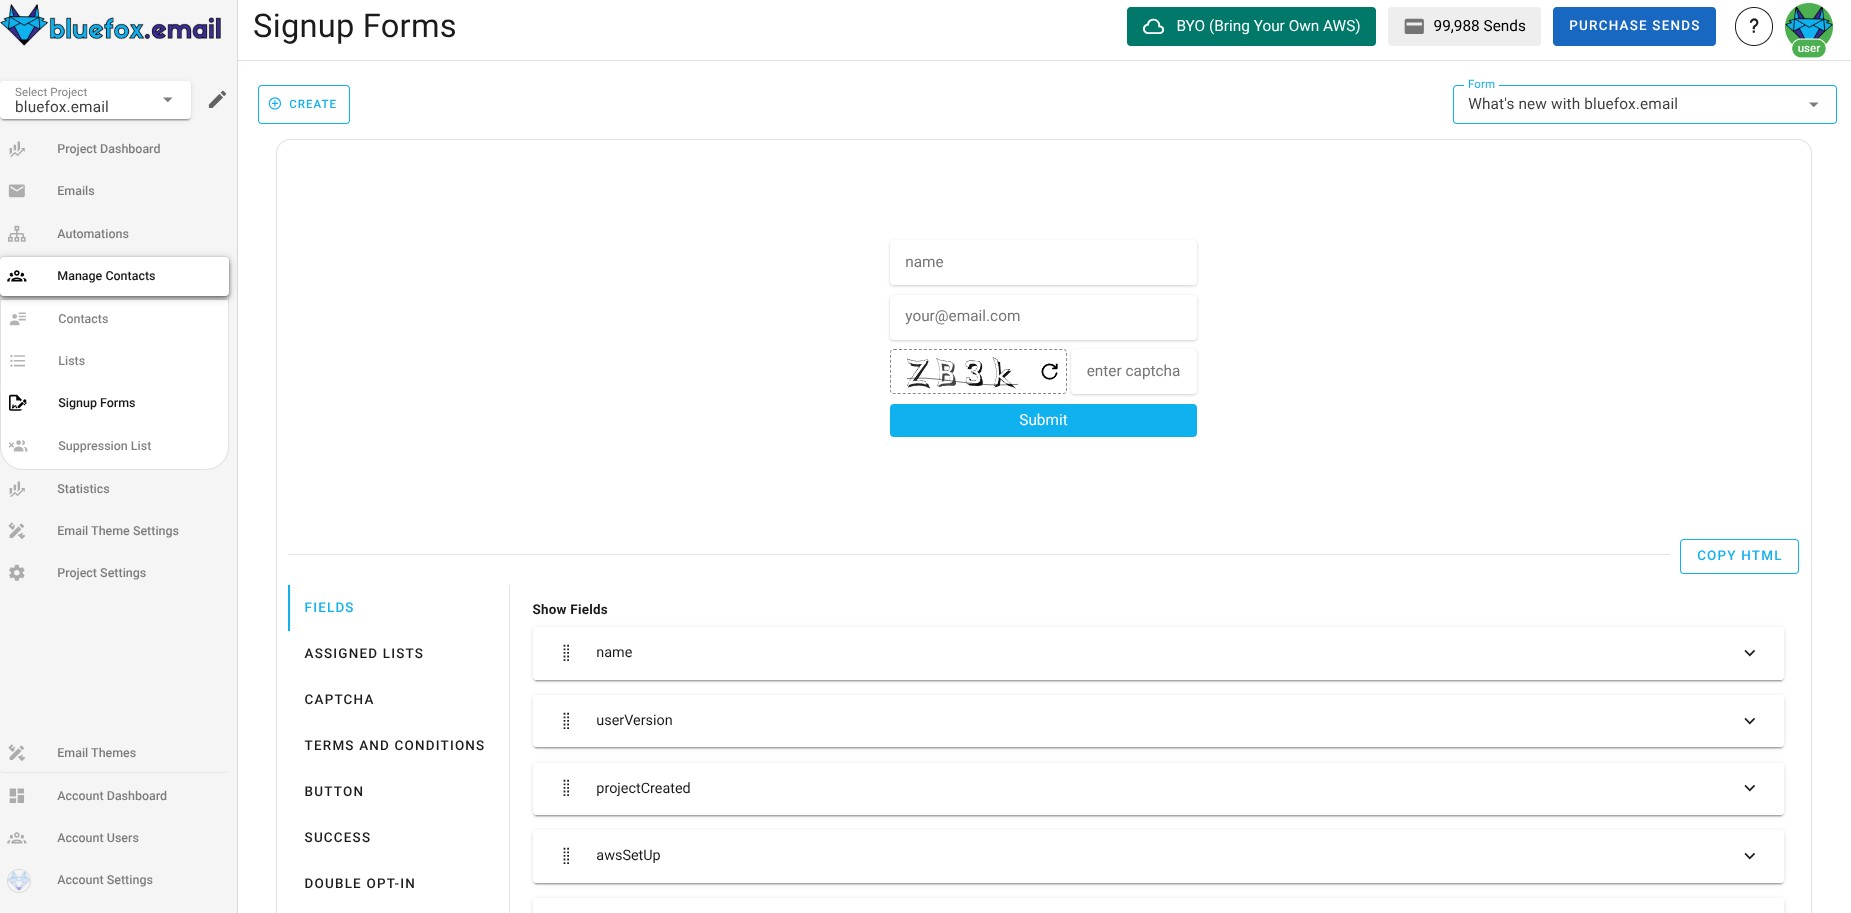Screen dimensions: 1851x913
Task: Select the Emails envelope icon
Action: click(18, 190)
